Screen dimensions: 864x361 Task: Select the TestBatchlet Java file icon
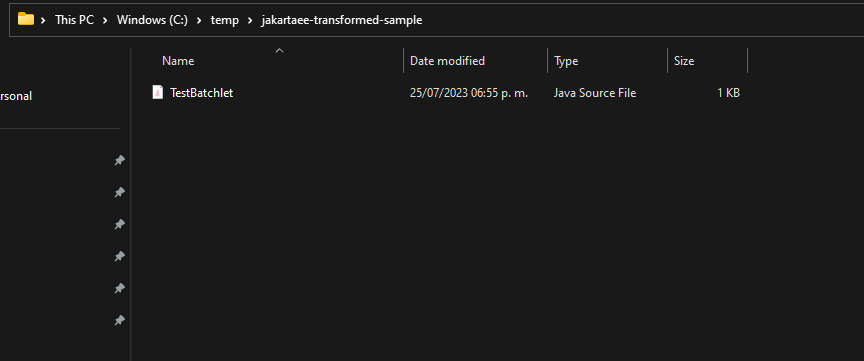(158, 93)
